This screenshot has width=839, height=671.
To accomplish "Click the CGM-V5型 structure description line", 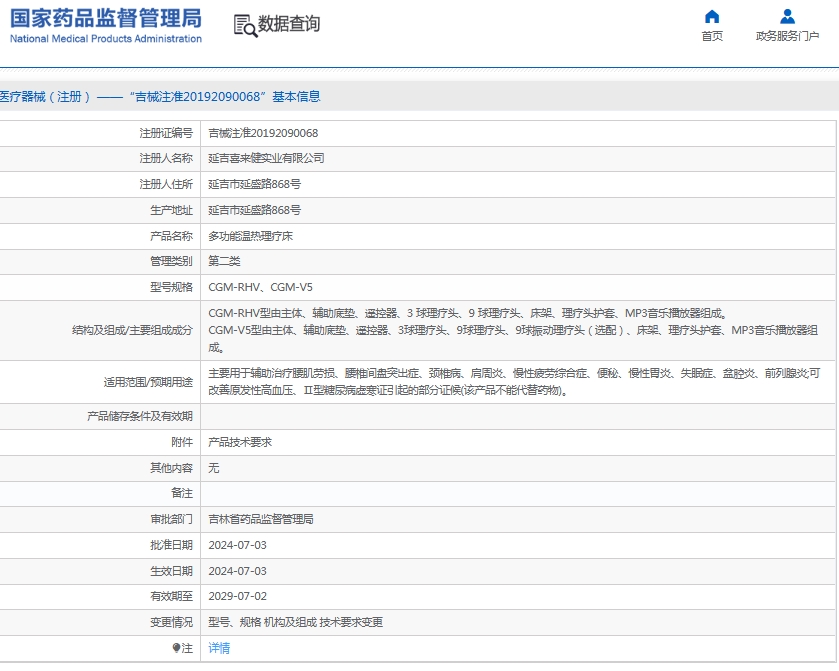I will [513, 339].
